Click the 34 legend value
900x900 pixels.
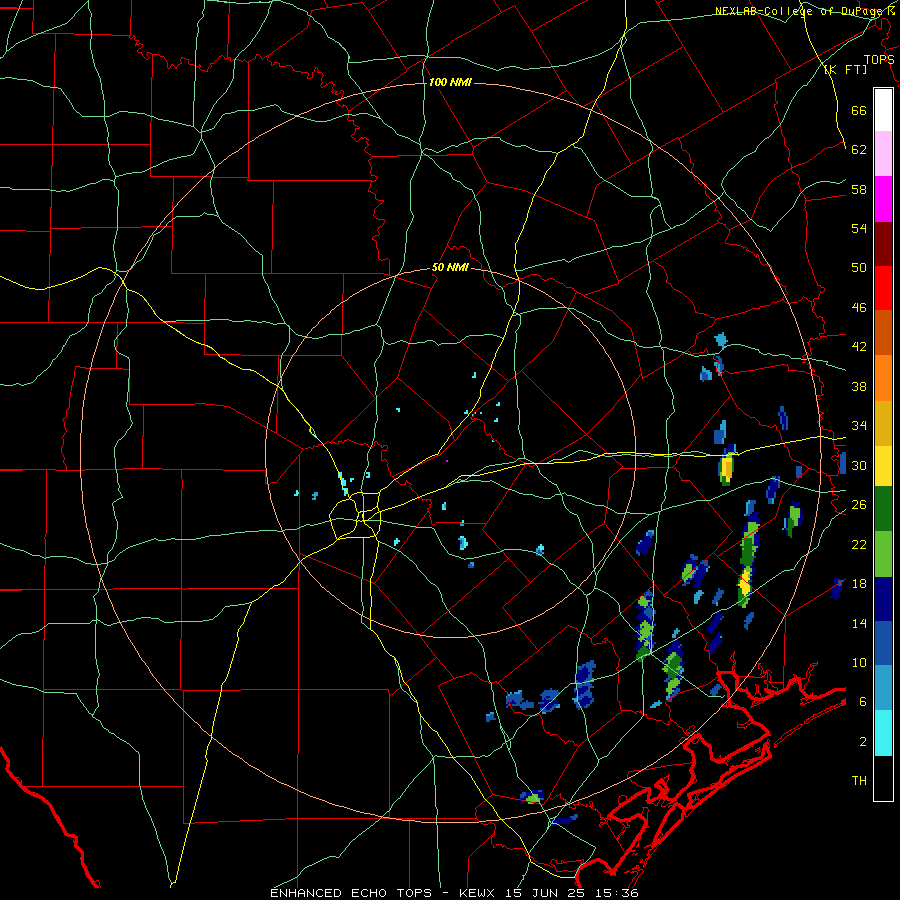pos(859,426)
